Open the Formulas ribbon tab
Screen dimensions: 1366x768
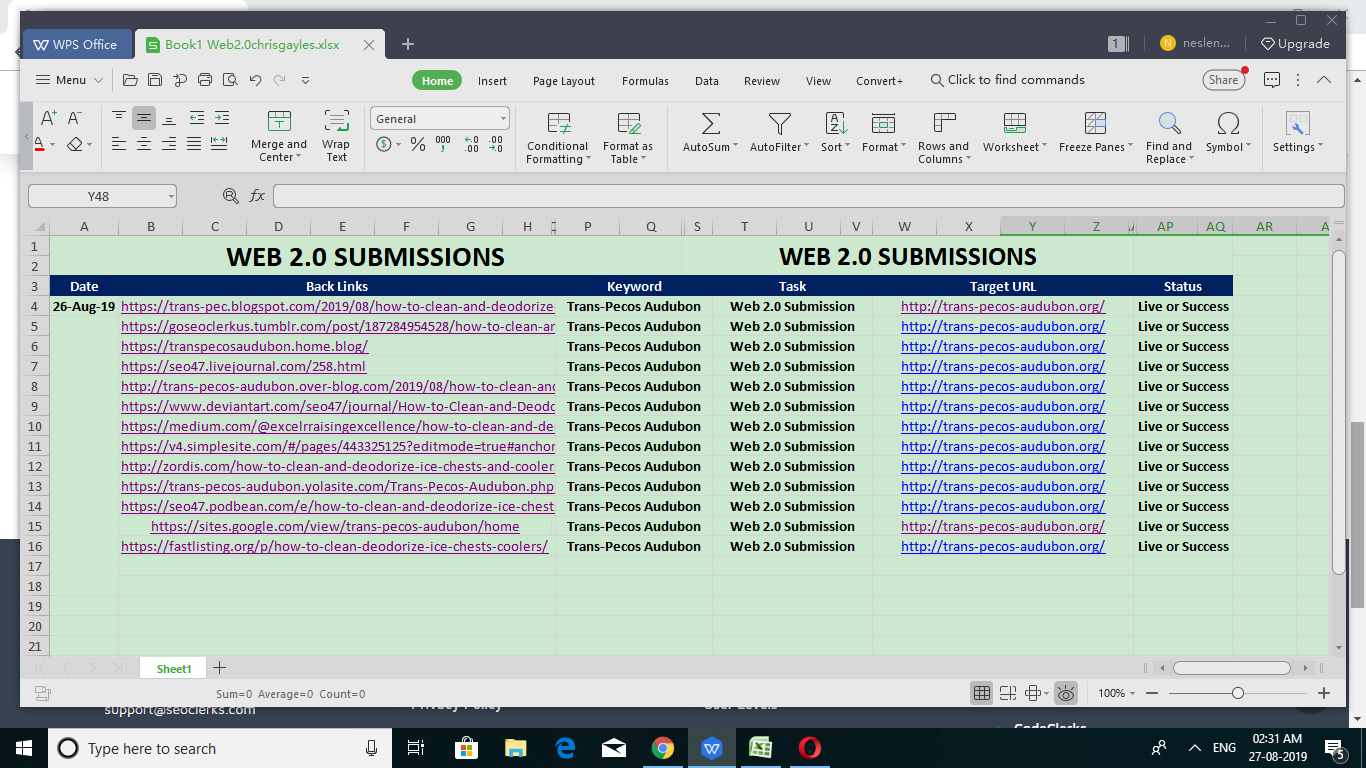pyautogui.click(x=645, y=81)
